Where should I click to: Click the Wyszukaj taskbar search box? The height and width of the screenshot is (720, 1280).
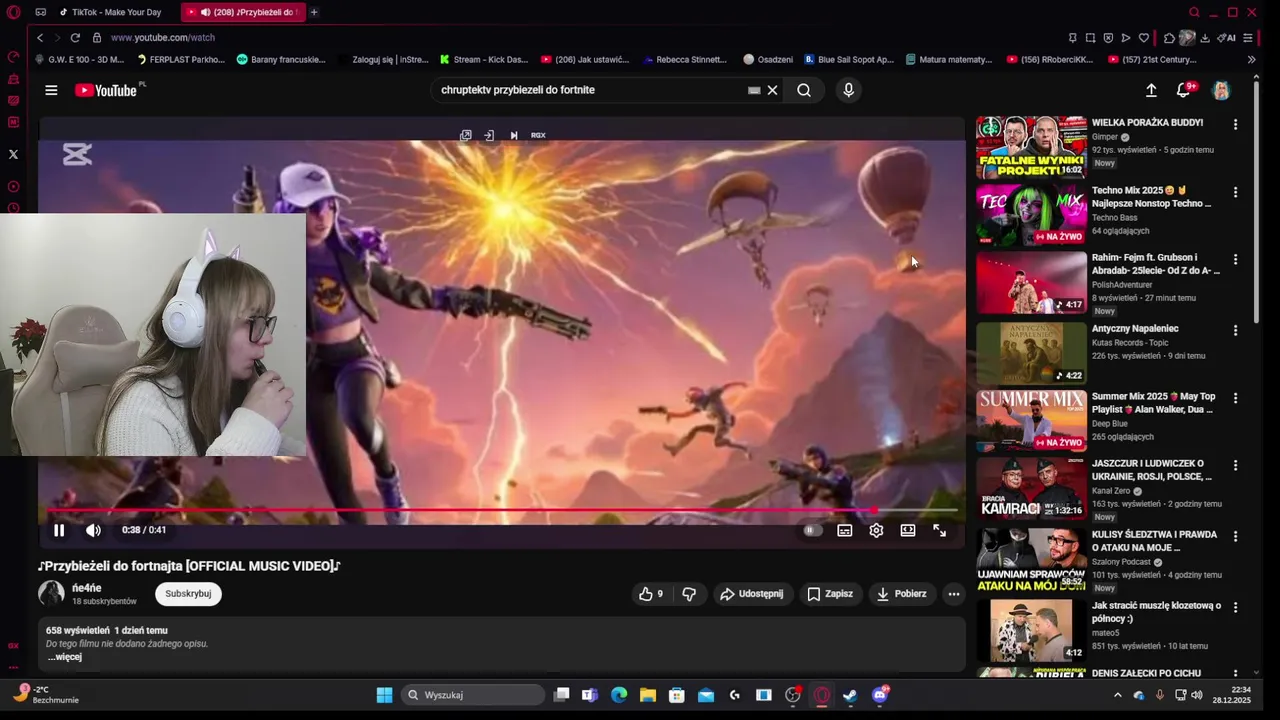[474, 695]
